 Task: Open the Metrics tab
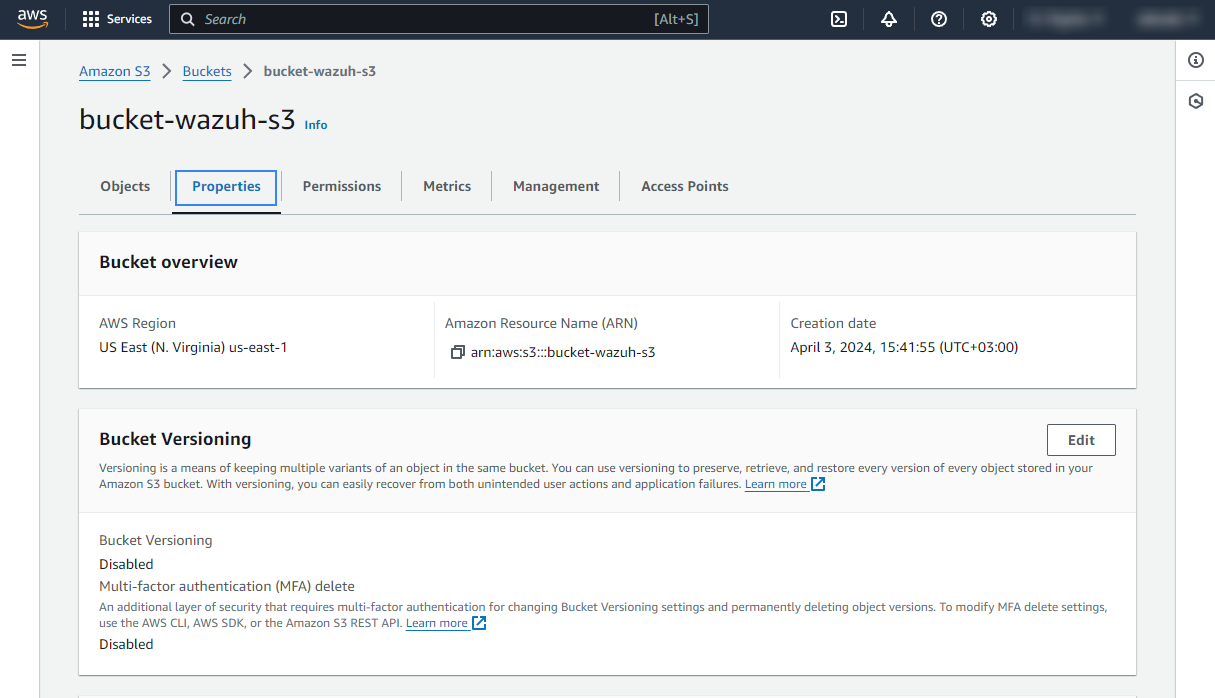(x=447, y=187)
